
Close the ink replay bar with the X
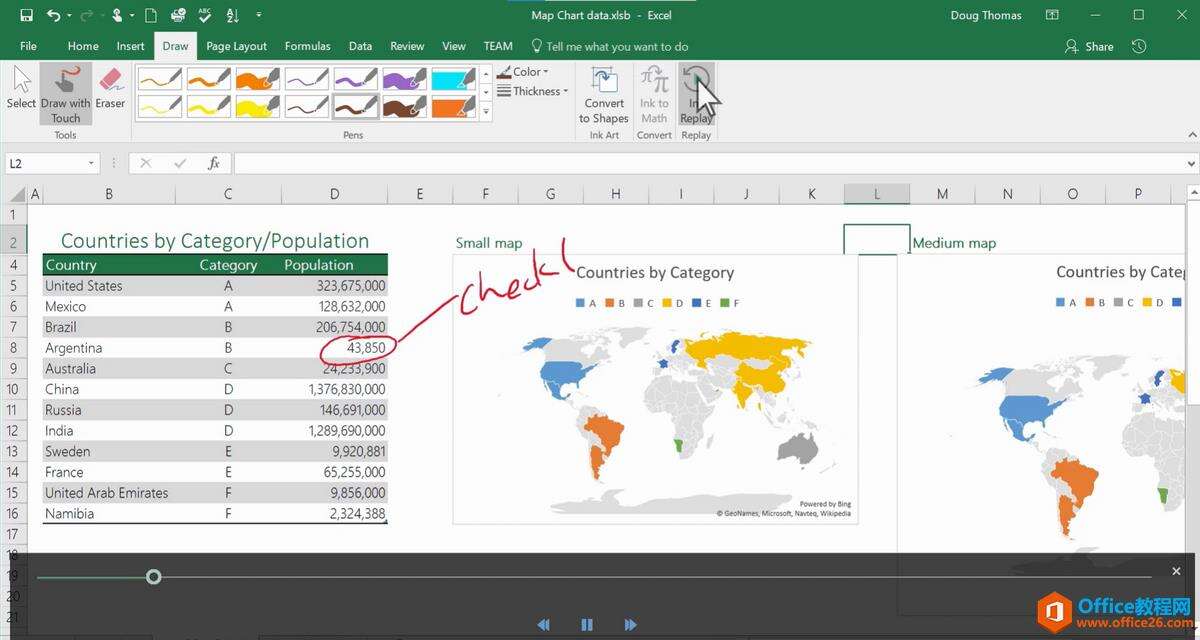coord(1176,571)
